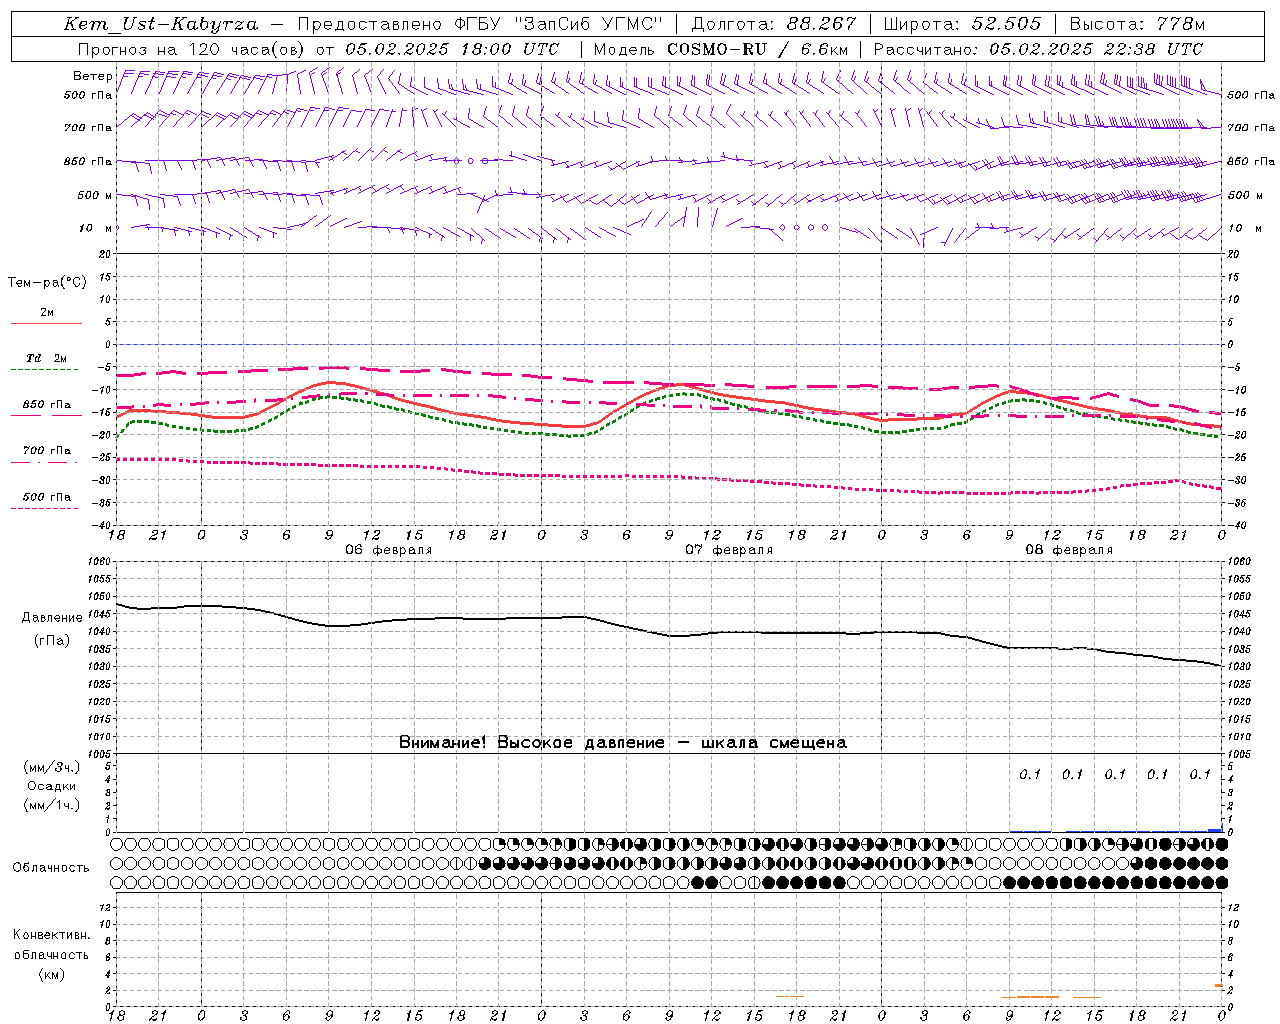Click the computed time Рассчитано: 05.02.2025 22:38 UTC
Image resolution: width=1280 pixels, height=1024 pixels.
click(x=1038, y=49)
